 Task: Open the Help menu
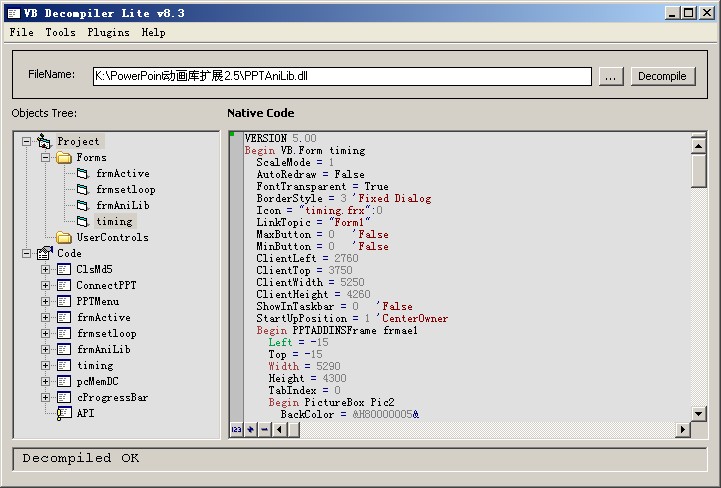(153, 32)
